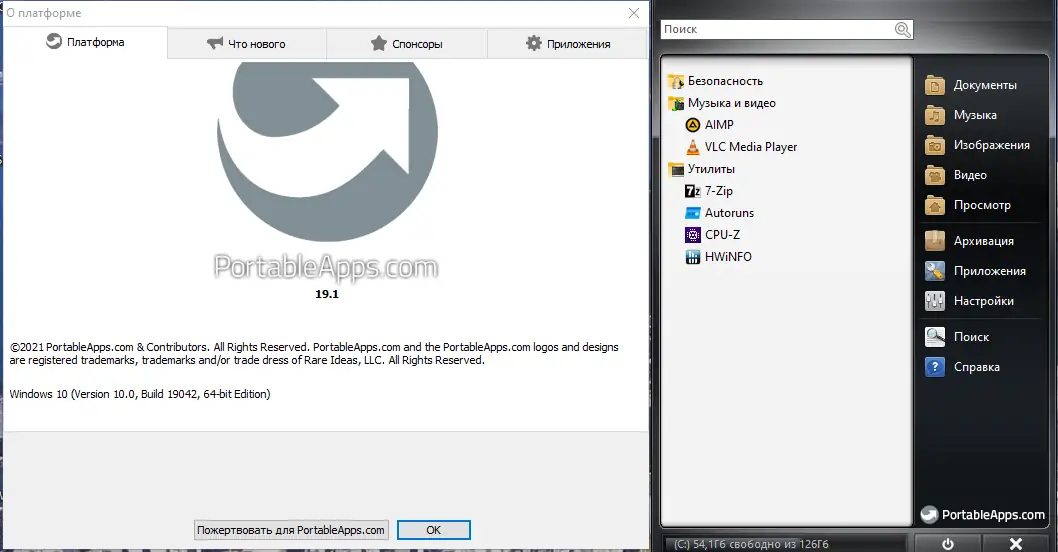Launch HWiNFO via its icon
Image resolution: width=1058 pixels, height=552 pixels.
click(x=692, y=257)
